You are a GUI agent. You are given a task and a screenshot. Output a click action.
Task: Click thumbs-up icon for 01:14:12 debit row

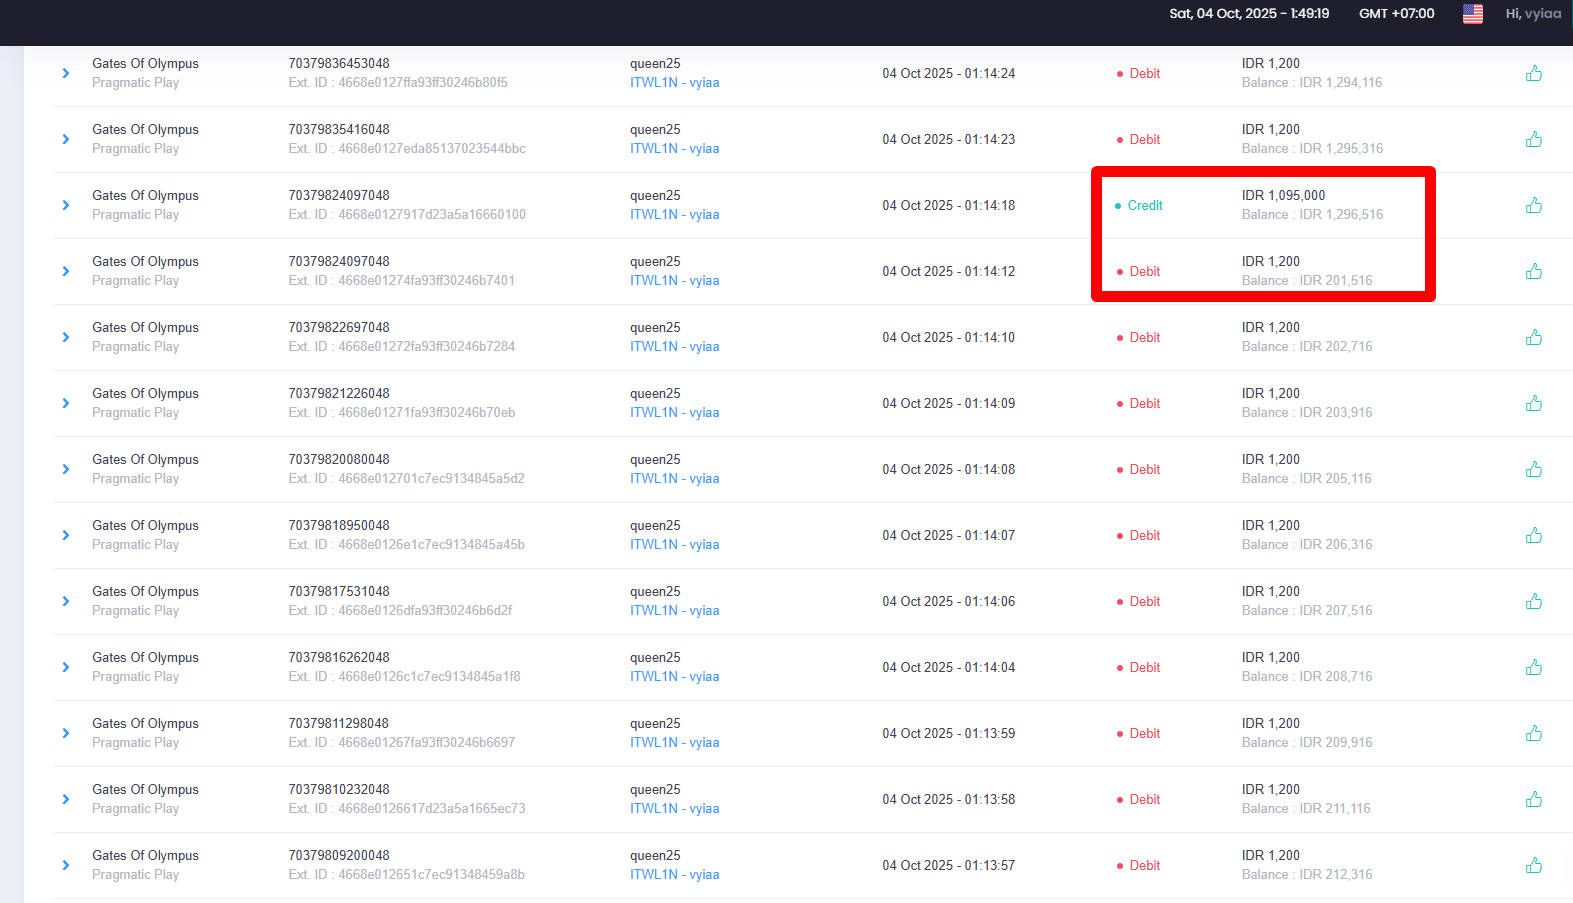click(x=1533, y=271)
